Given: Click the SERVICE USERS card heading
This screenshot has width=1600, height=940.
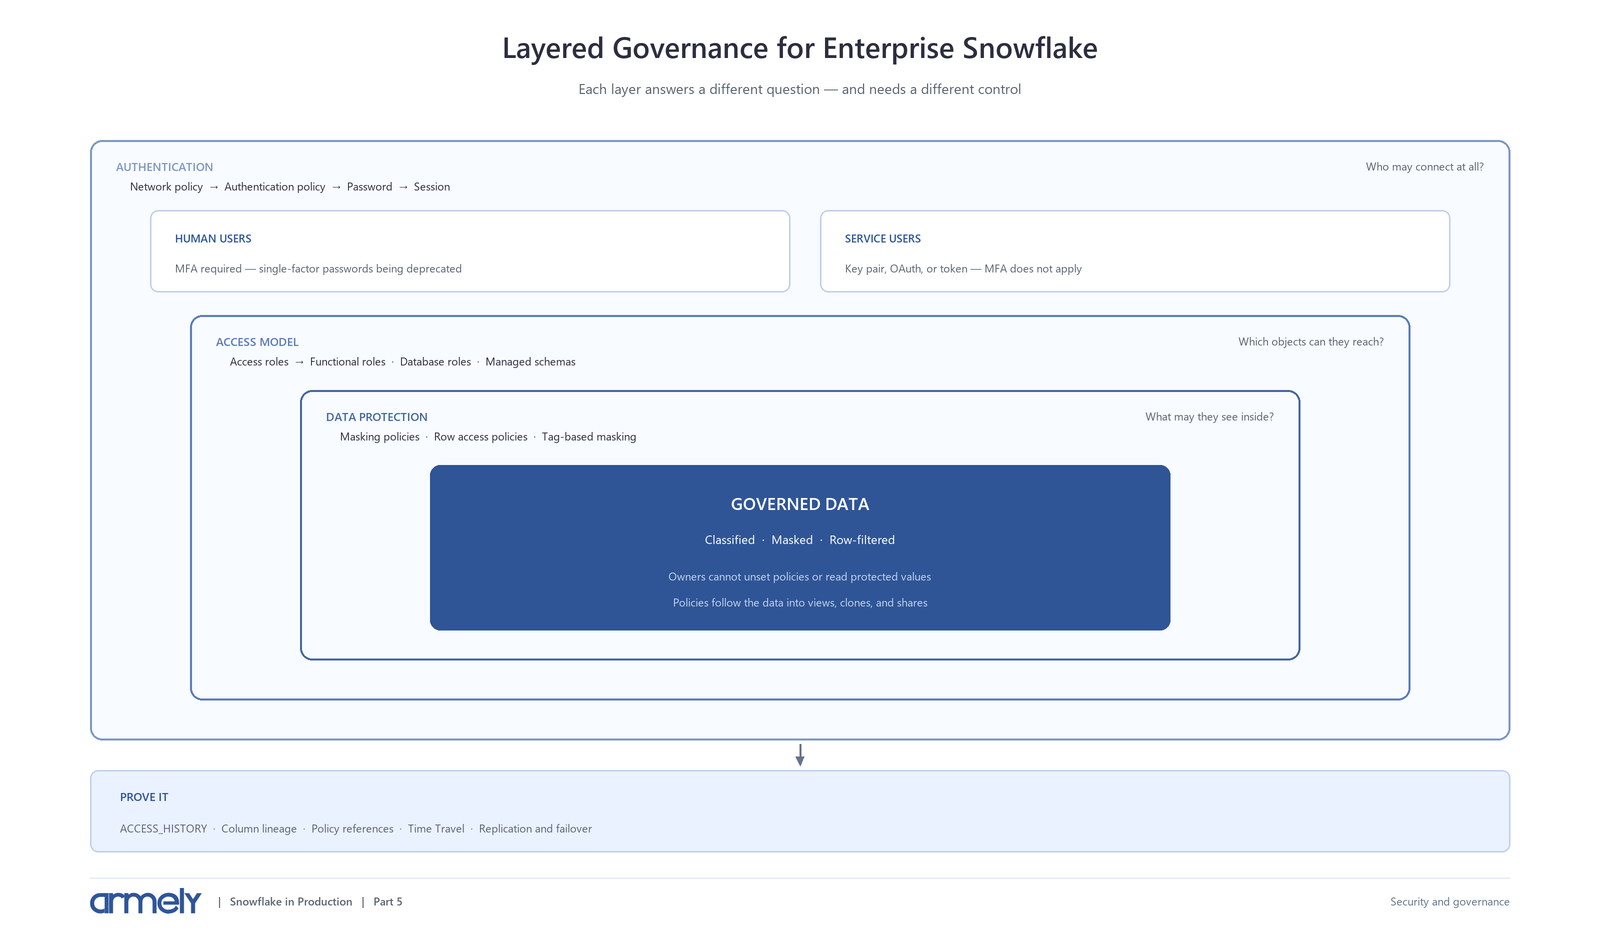Looking at the screenshot, I should [x=883, y=239].
